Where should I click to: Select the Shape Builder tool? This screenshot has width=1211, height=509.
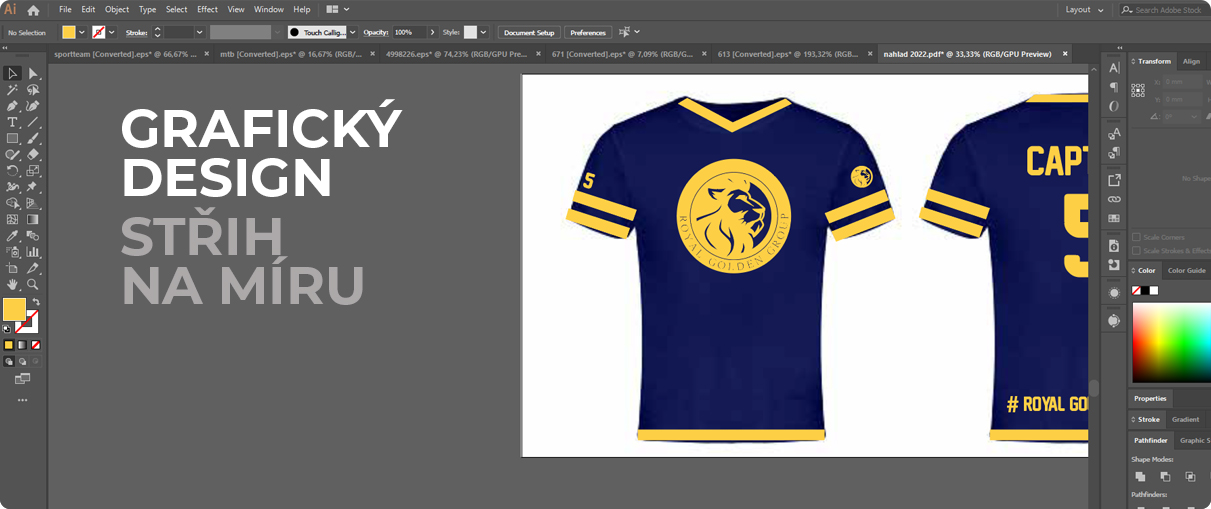click(x=12, y=203)
